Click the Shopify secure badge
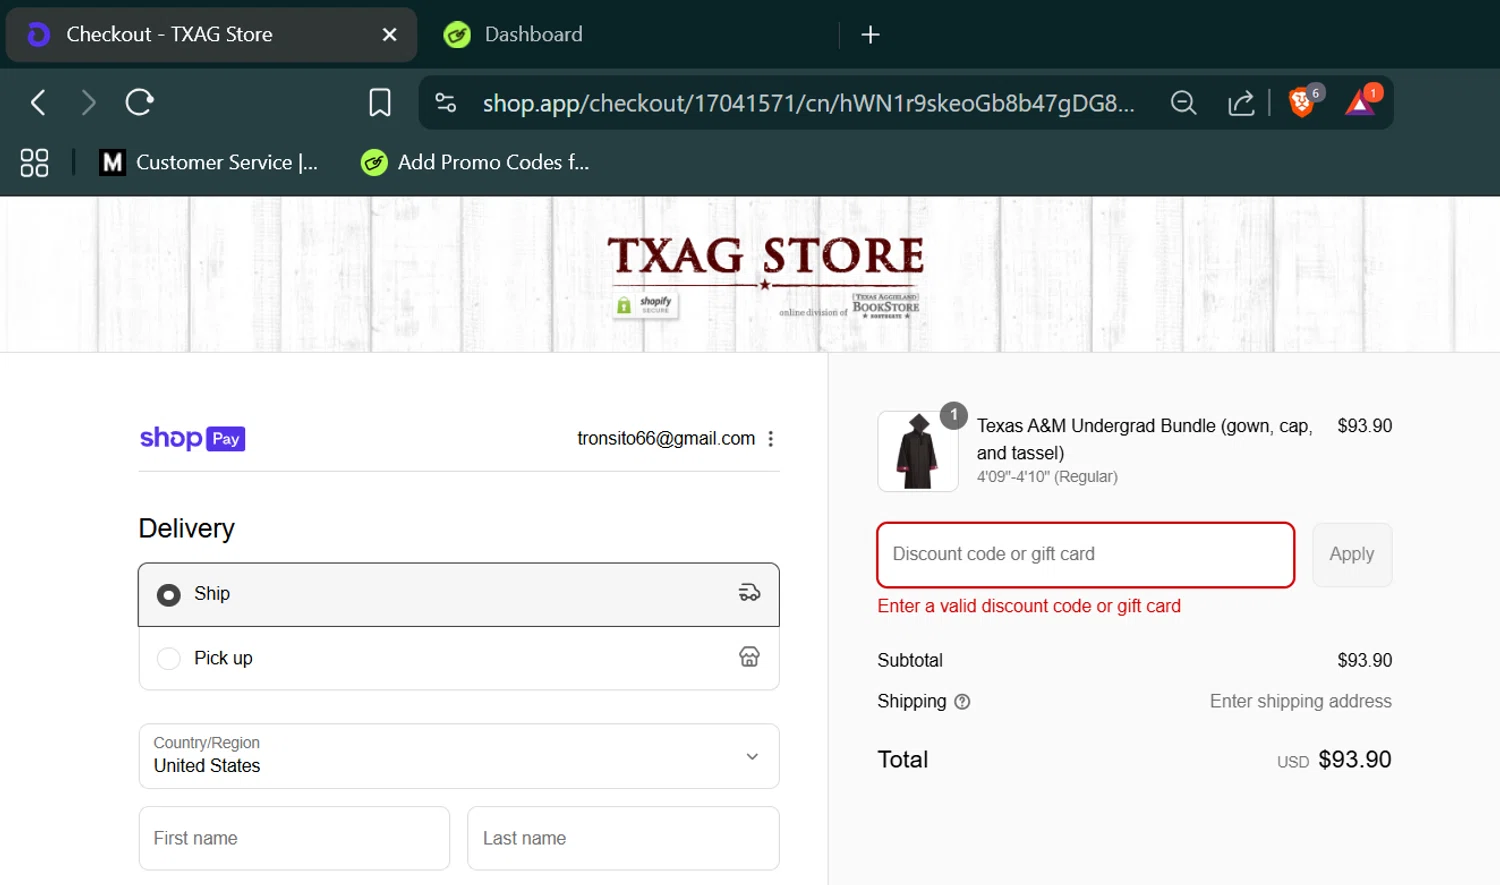This screenshot has width=1500, height=885. [646, 305]
